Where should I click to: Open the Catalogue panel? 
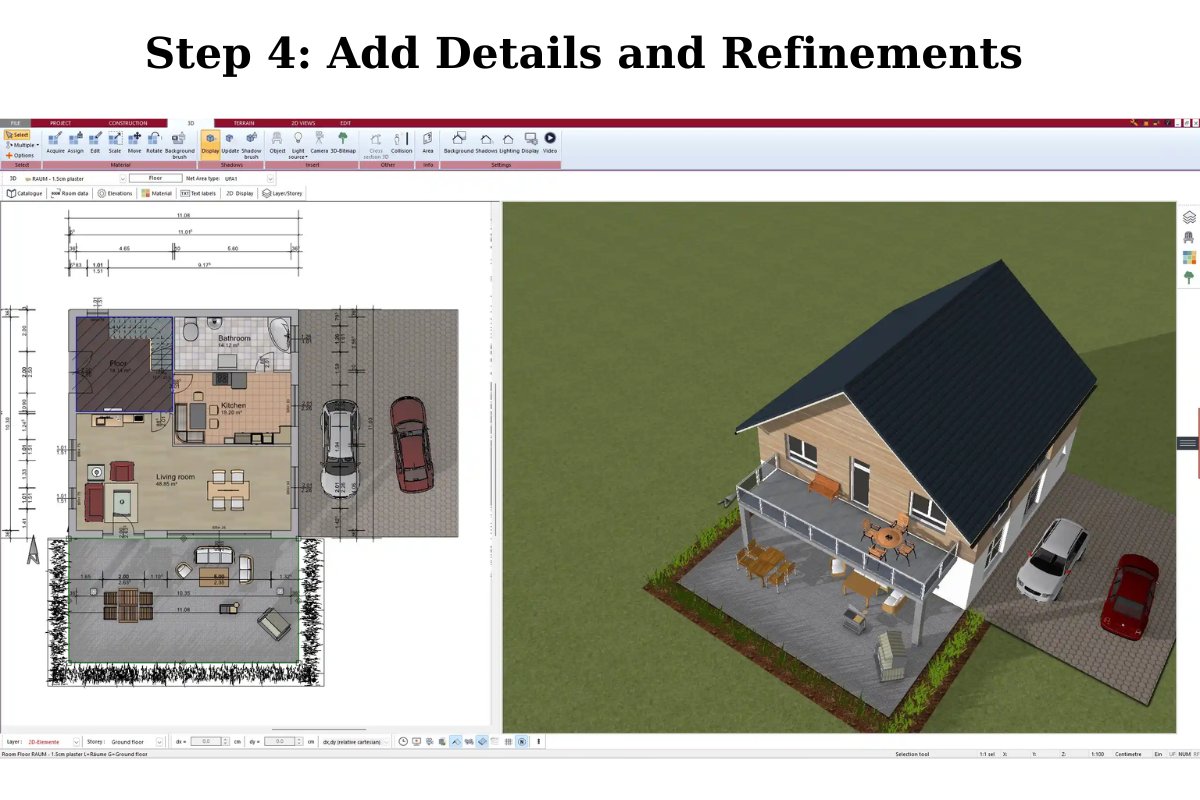[26, 193]
